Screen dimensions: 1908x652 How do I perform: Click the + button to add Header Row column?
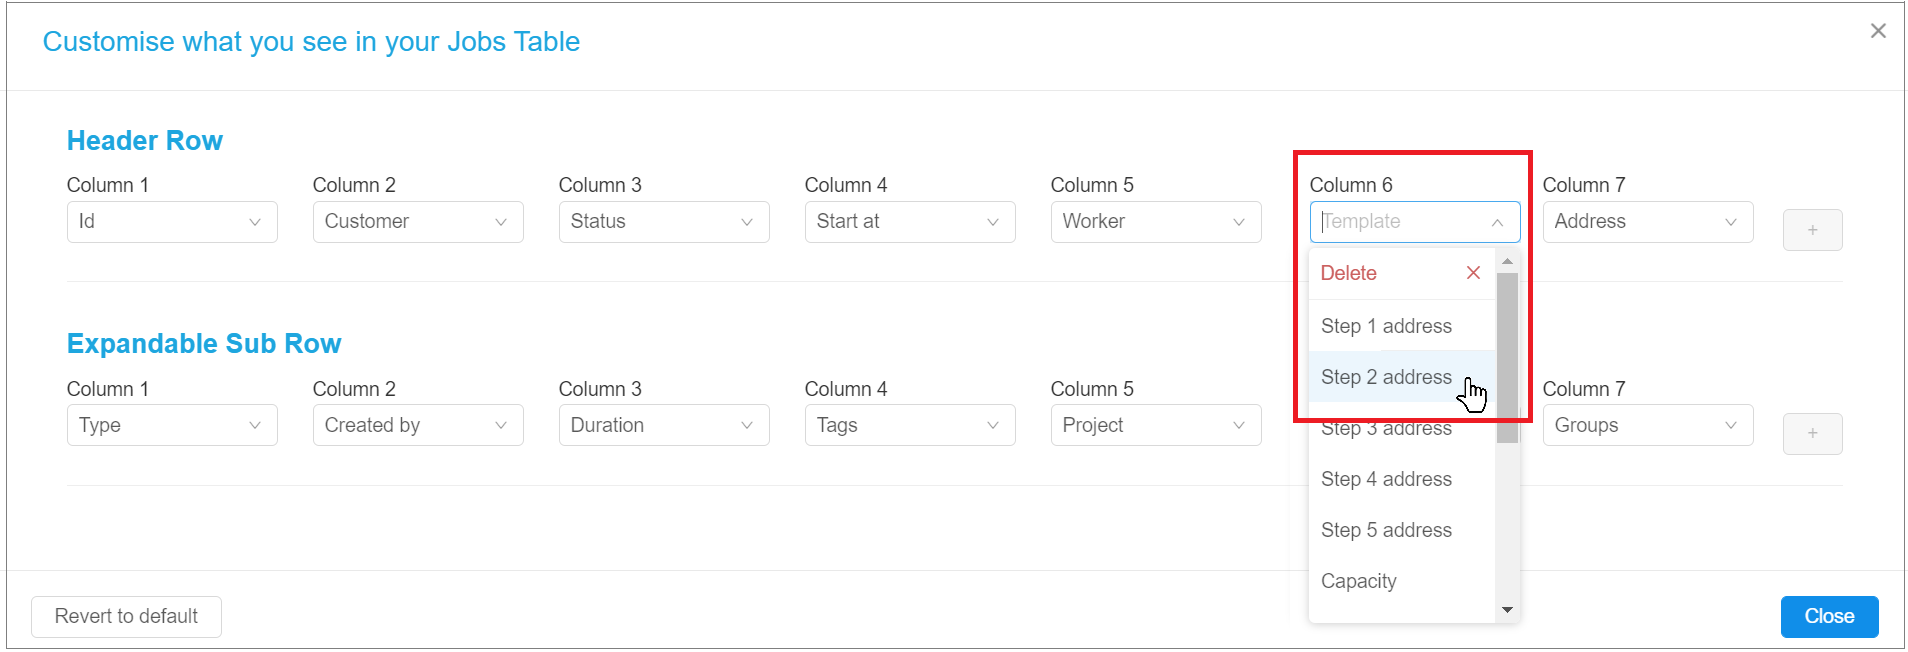tap(1812, 230)
